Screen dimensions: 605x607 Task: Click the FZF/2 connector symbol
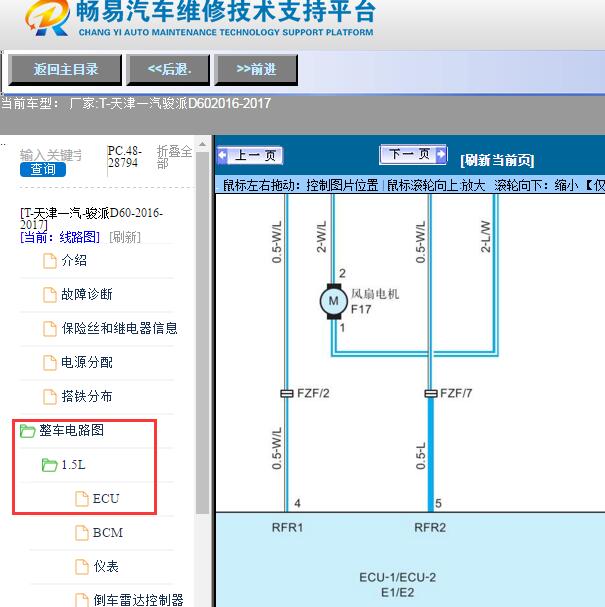(286, 393)
